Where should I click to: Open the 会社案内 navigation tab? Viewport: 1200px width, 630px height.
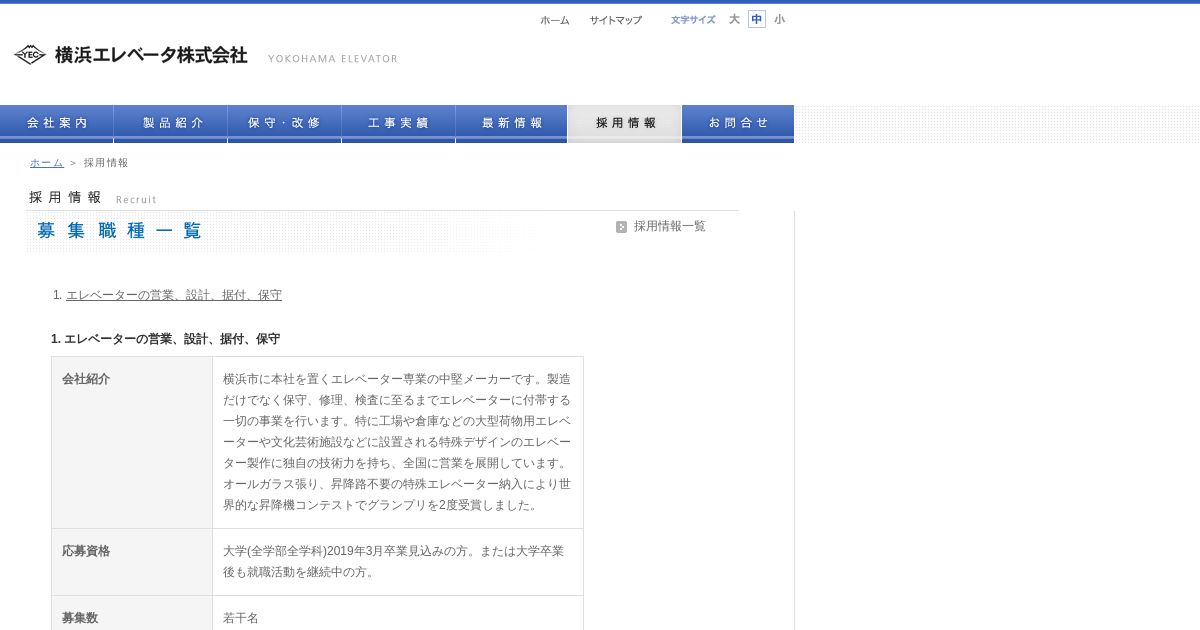57,123
